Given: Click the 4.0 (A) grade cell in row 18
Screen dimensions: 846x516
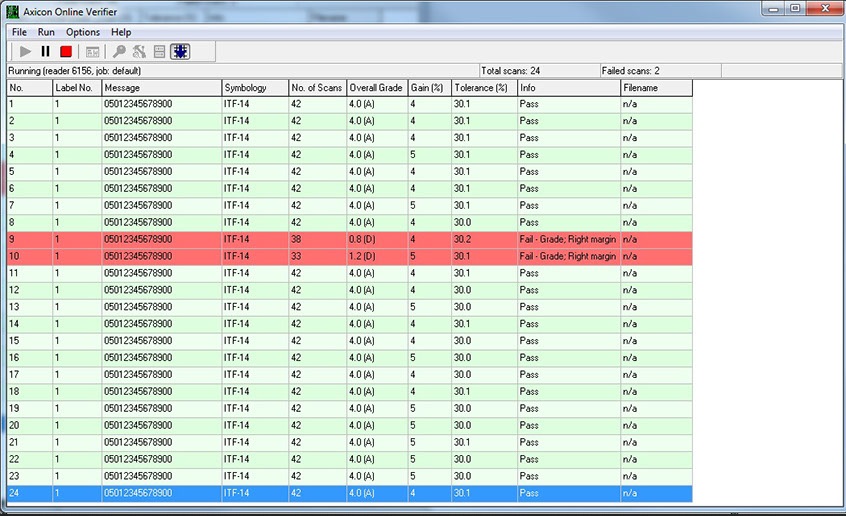Looking at the screenshot, I should (377, 391).
